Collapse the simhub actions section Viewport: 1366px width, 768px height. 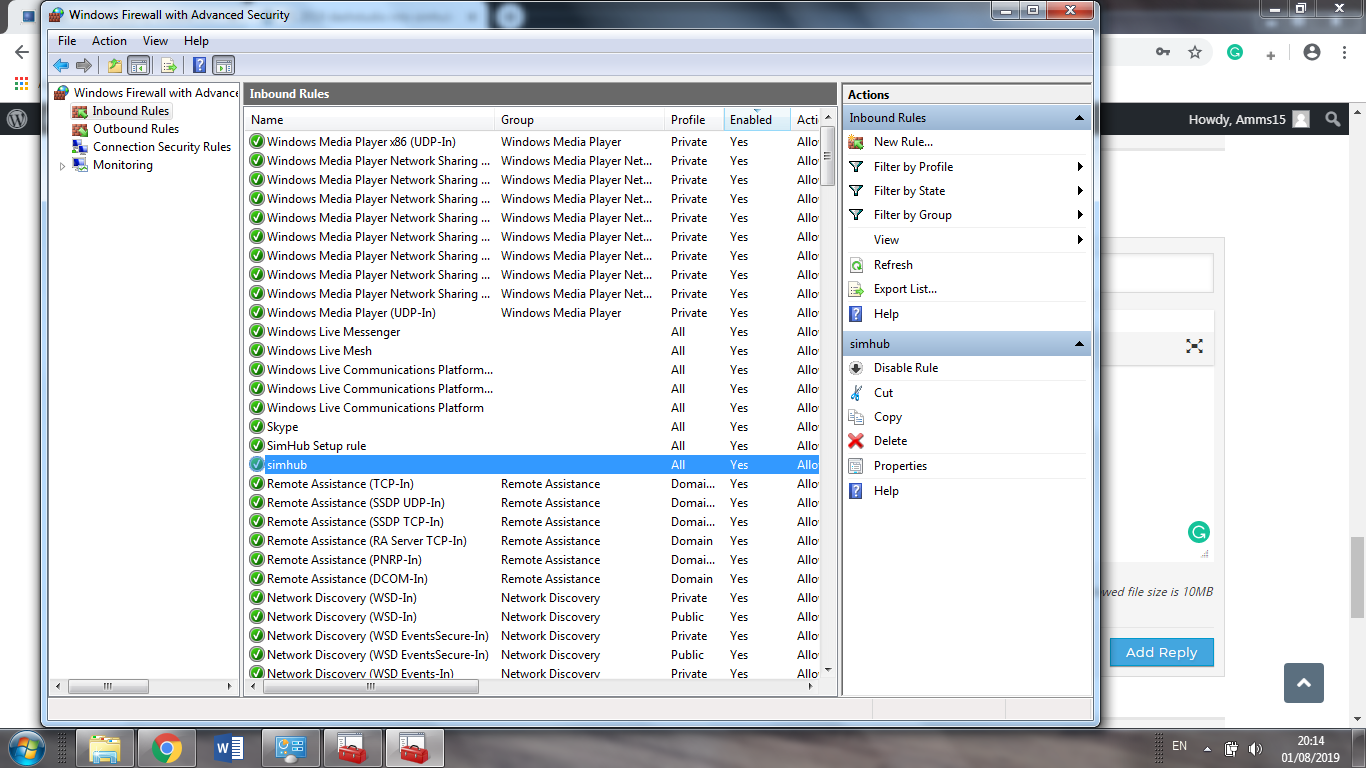click(x=1079, y=344)
